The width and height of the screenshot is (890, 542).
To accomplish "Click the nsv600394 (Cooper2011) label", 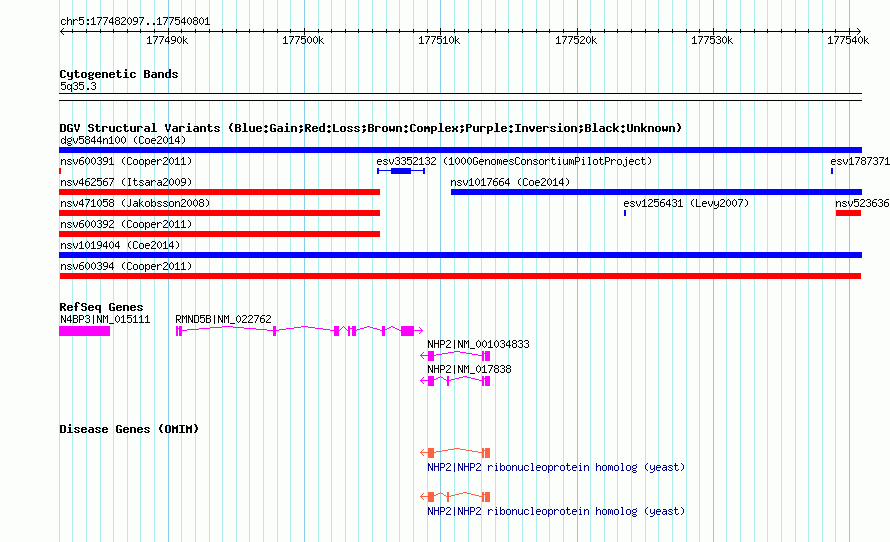I will pos(126,266).
